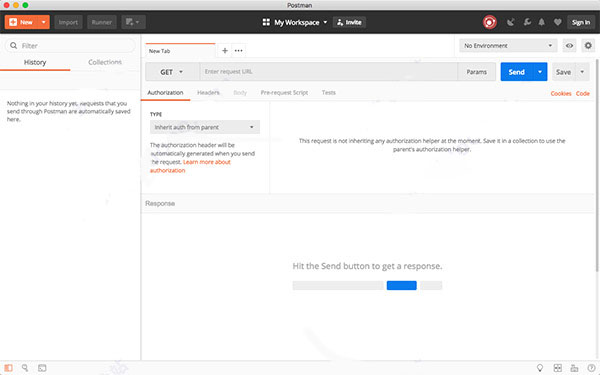Open the No Environment dropdown
The width and height of the screenshot is (600, 375).
[508, 46]
